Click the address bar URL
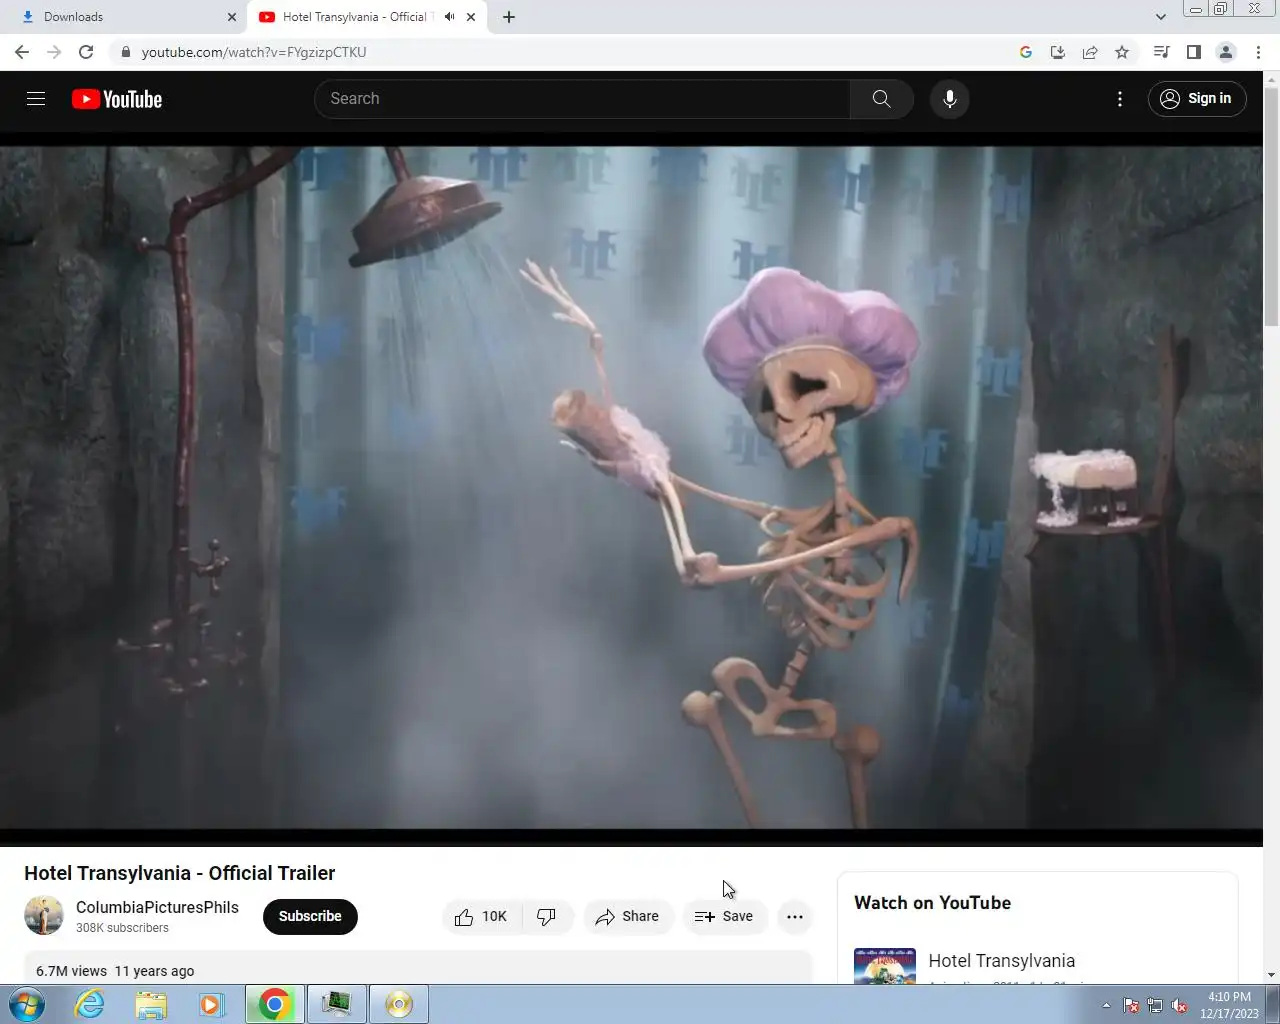This screenshot has width=1280, height=1024. 254,52
